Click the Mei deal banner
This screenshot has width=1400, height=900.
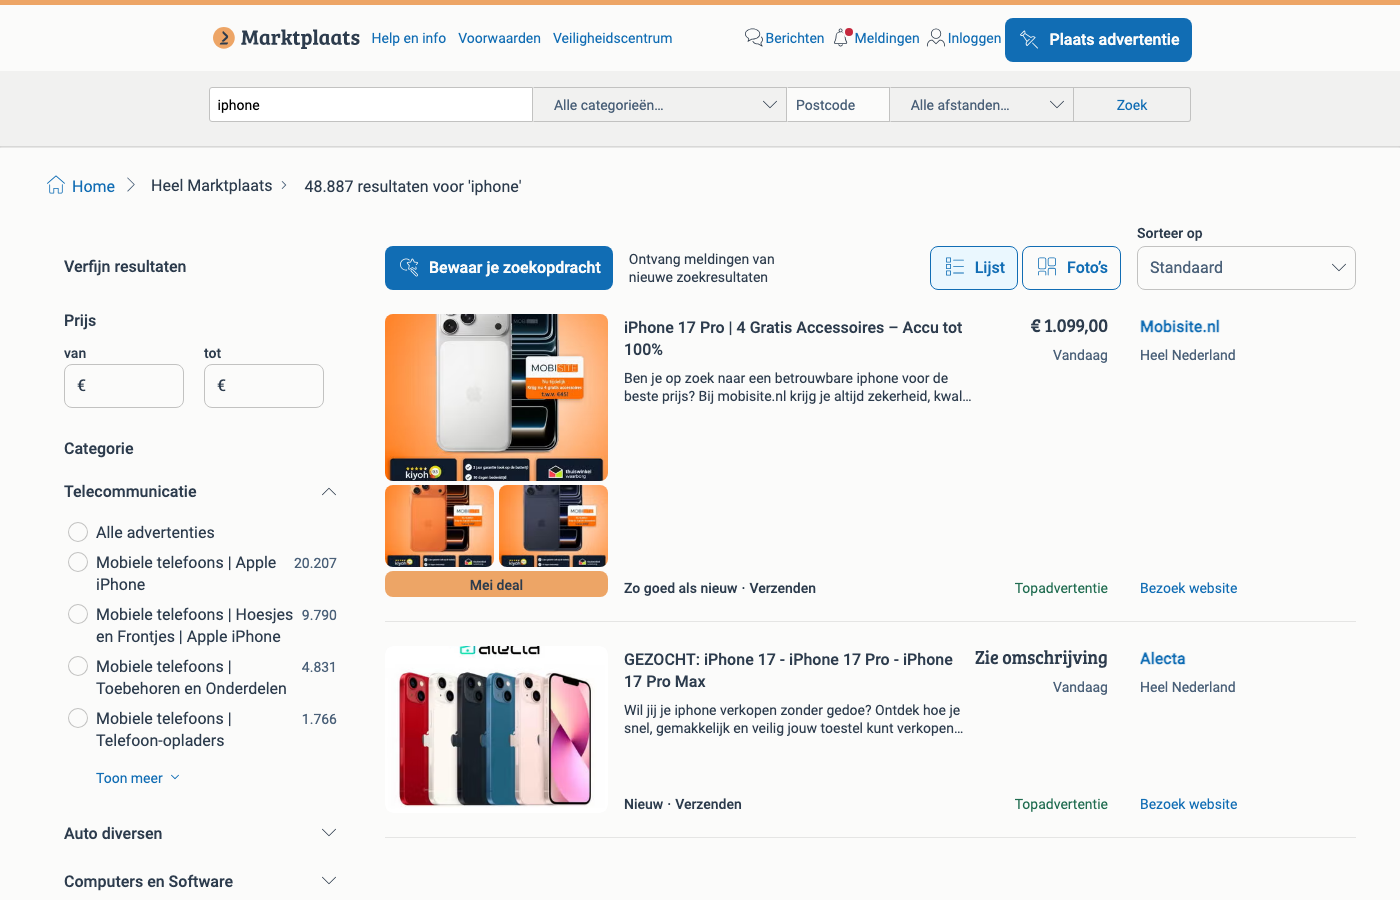[x=496, y=585]
